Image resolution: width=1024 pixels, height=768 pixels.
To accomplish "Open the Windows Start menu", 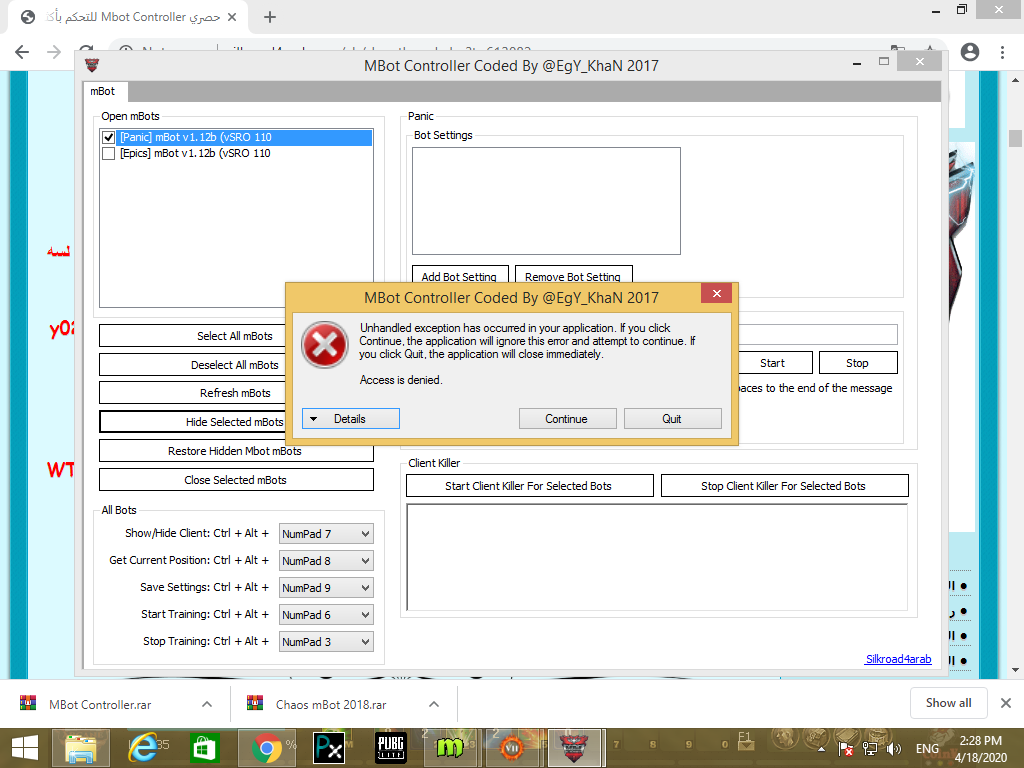I will point(25,748).
